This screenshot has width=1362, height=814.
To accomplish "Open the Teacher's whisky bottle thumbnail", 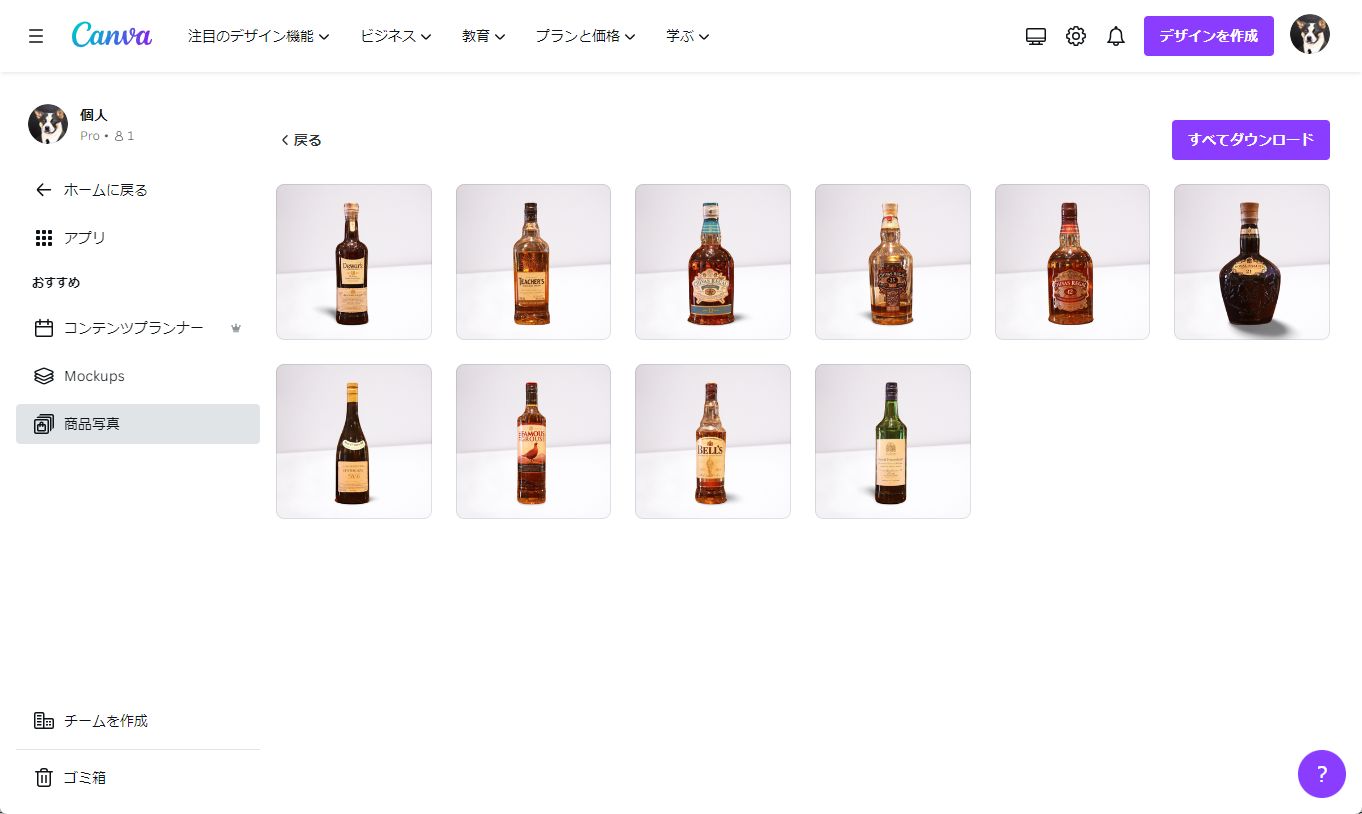I will click(x=533, y=262).
